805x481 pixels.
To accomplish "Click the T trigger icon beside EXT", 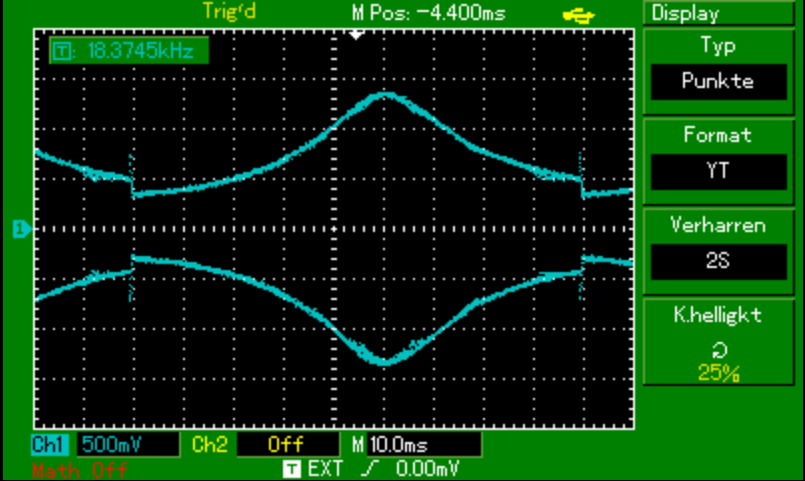I will click(292, 467).
